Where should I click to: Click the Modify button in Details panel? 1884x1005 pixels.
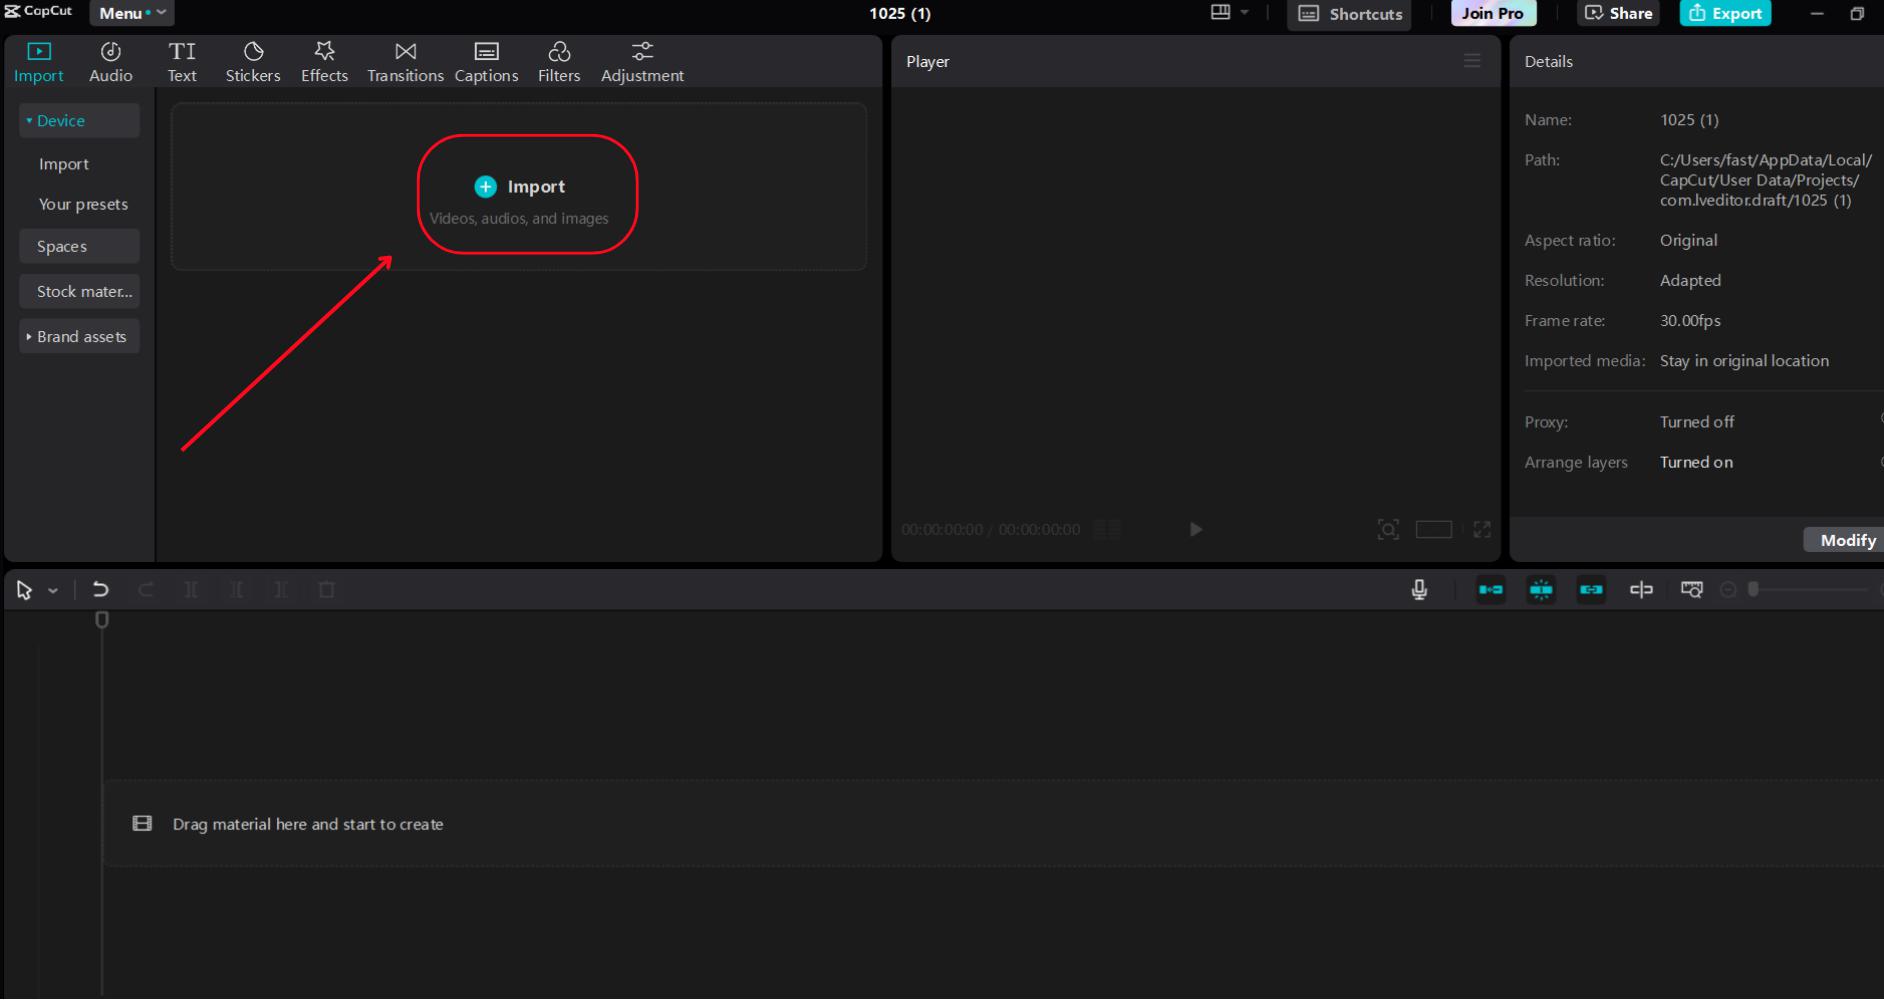coord(1848,540)
